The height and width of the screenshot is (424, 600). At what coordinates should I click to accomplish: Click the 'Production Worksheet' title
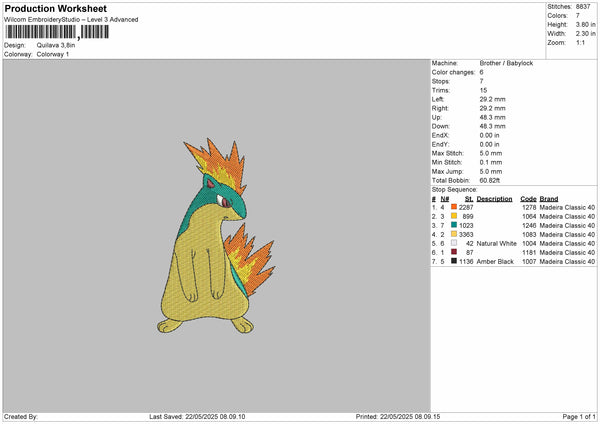55,8
